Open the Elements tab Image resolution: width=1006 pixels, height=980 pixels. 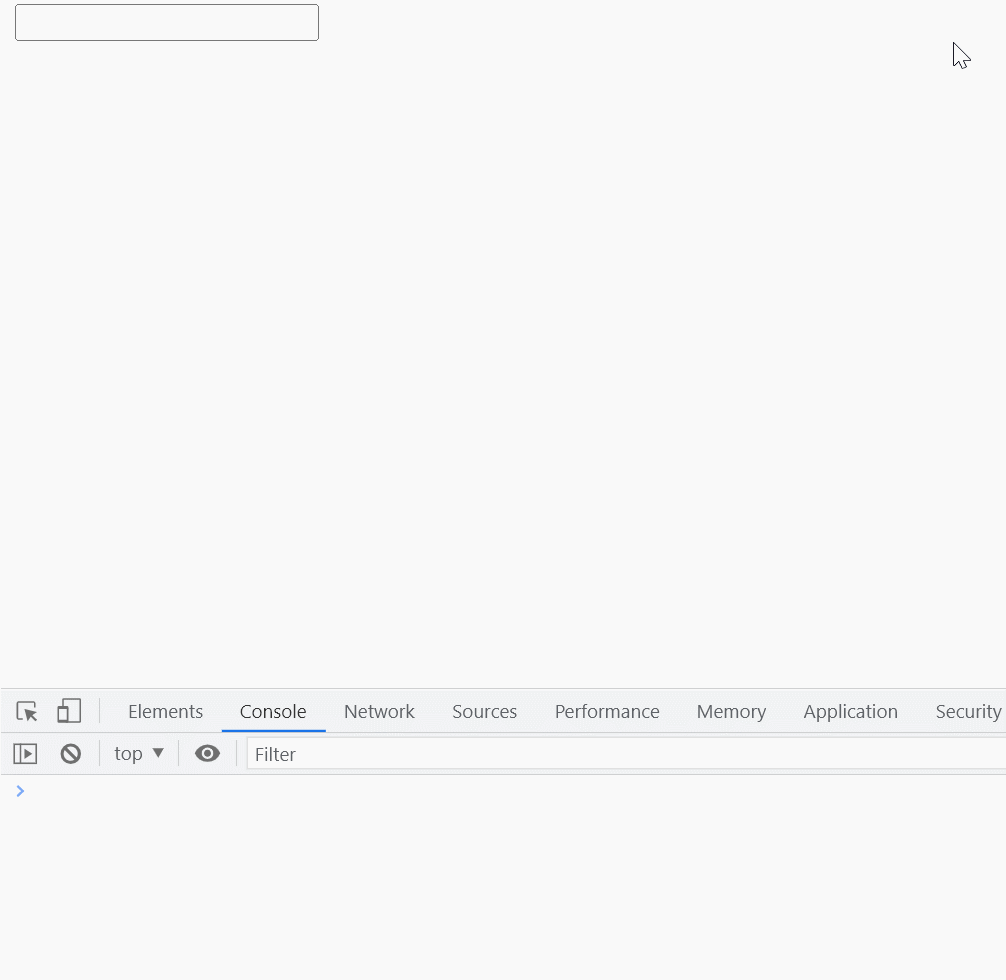pos(166,711)
